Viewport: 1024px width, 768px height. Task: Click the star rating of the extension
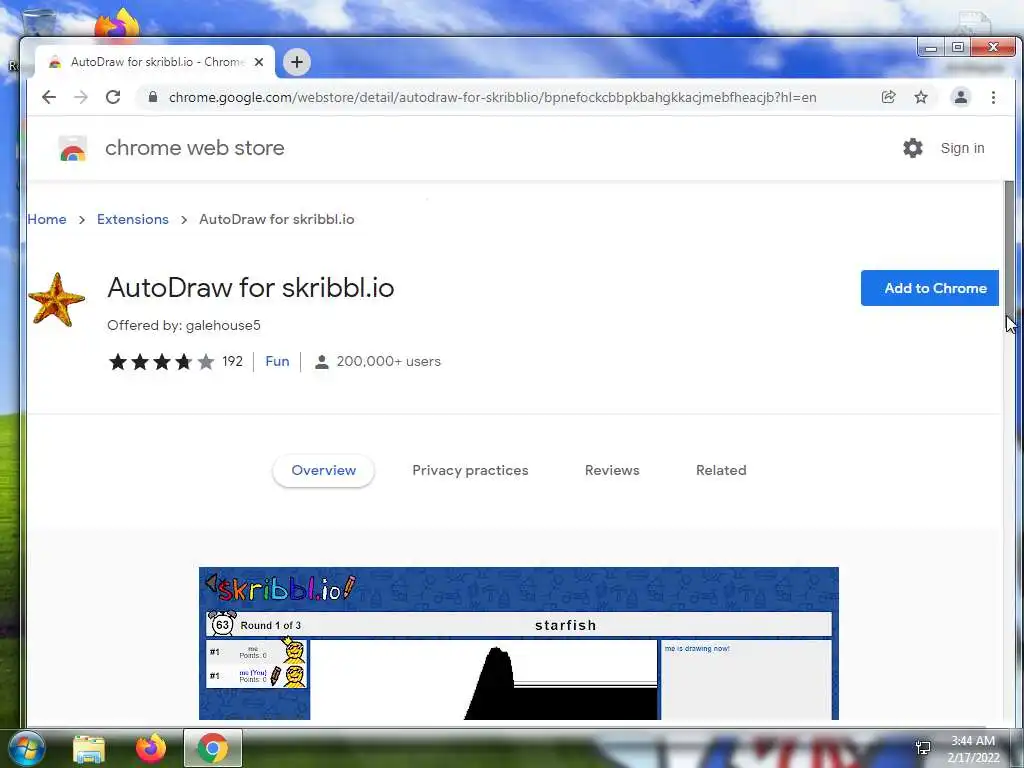click(x=161, y=362)
